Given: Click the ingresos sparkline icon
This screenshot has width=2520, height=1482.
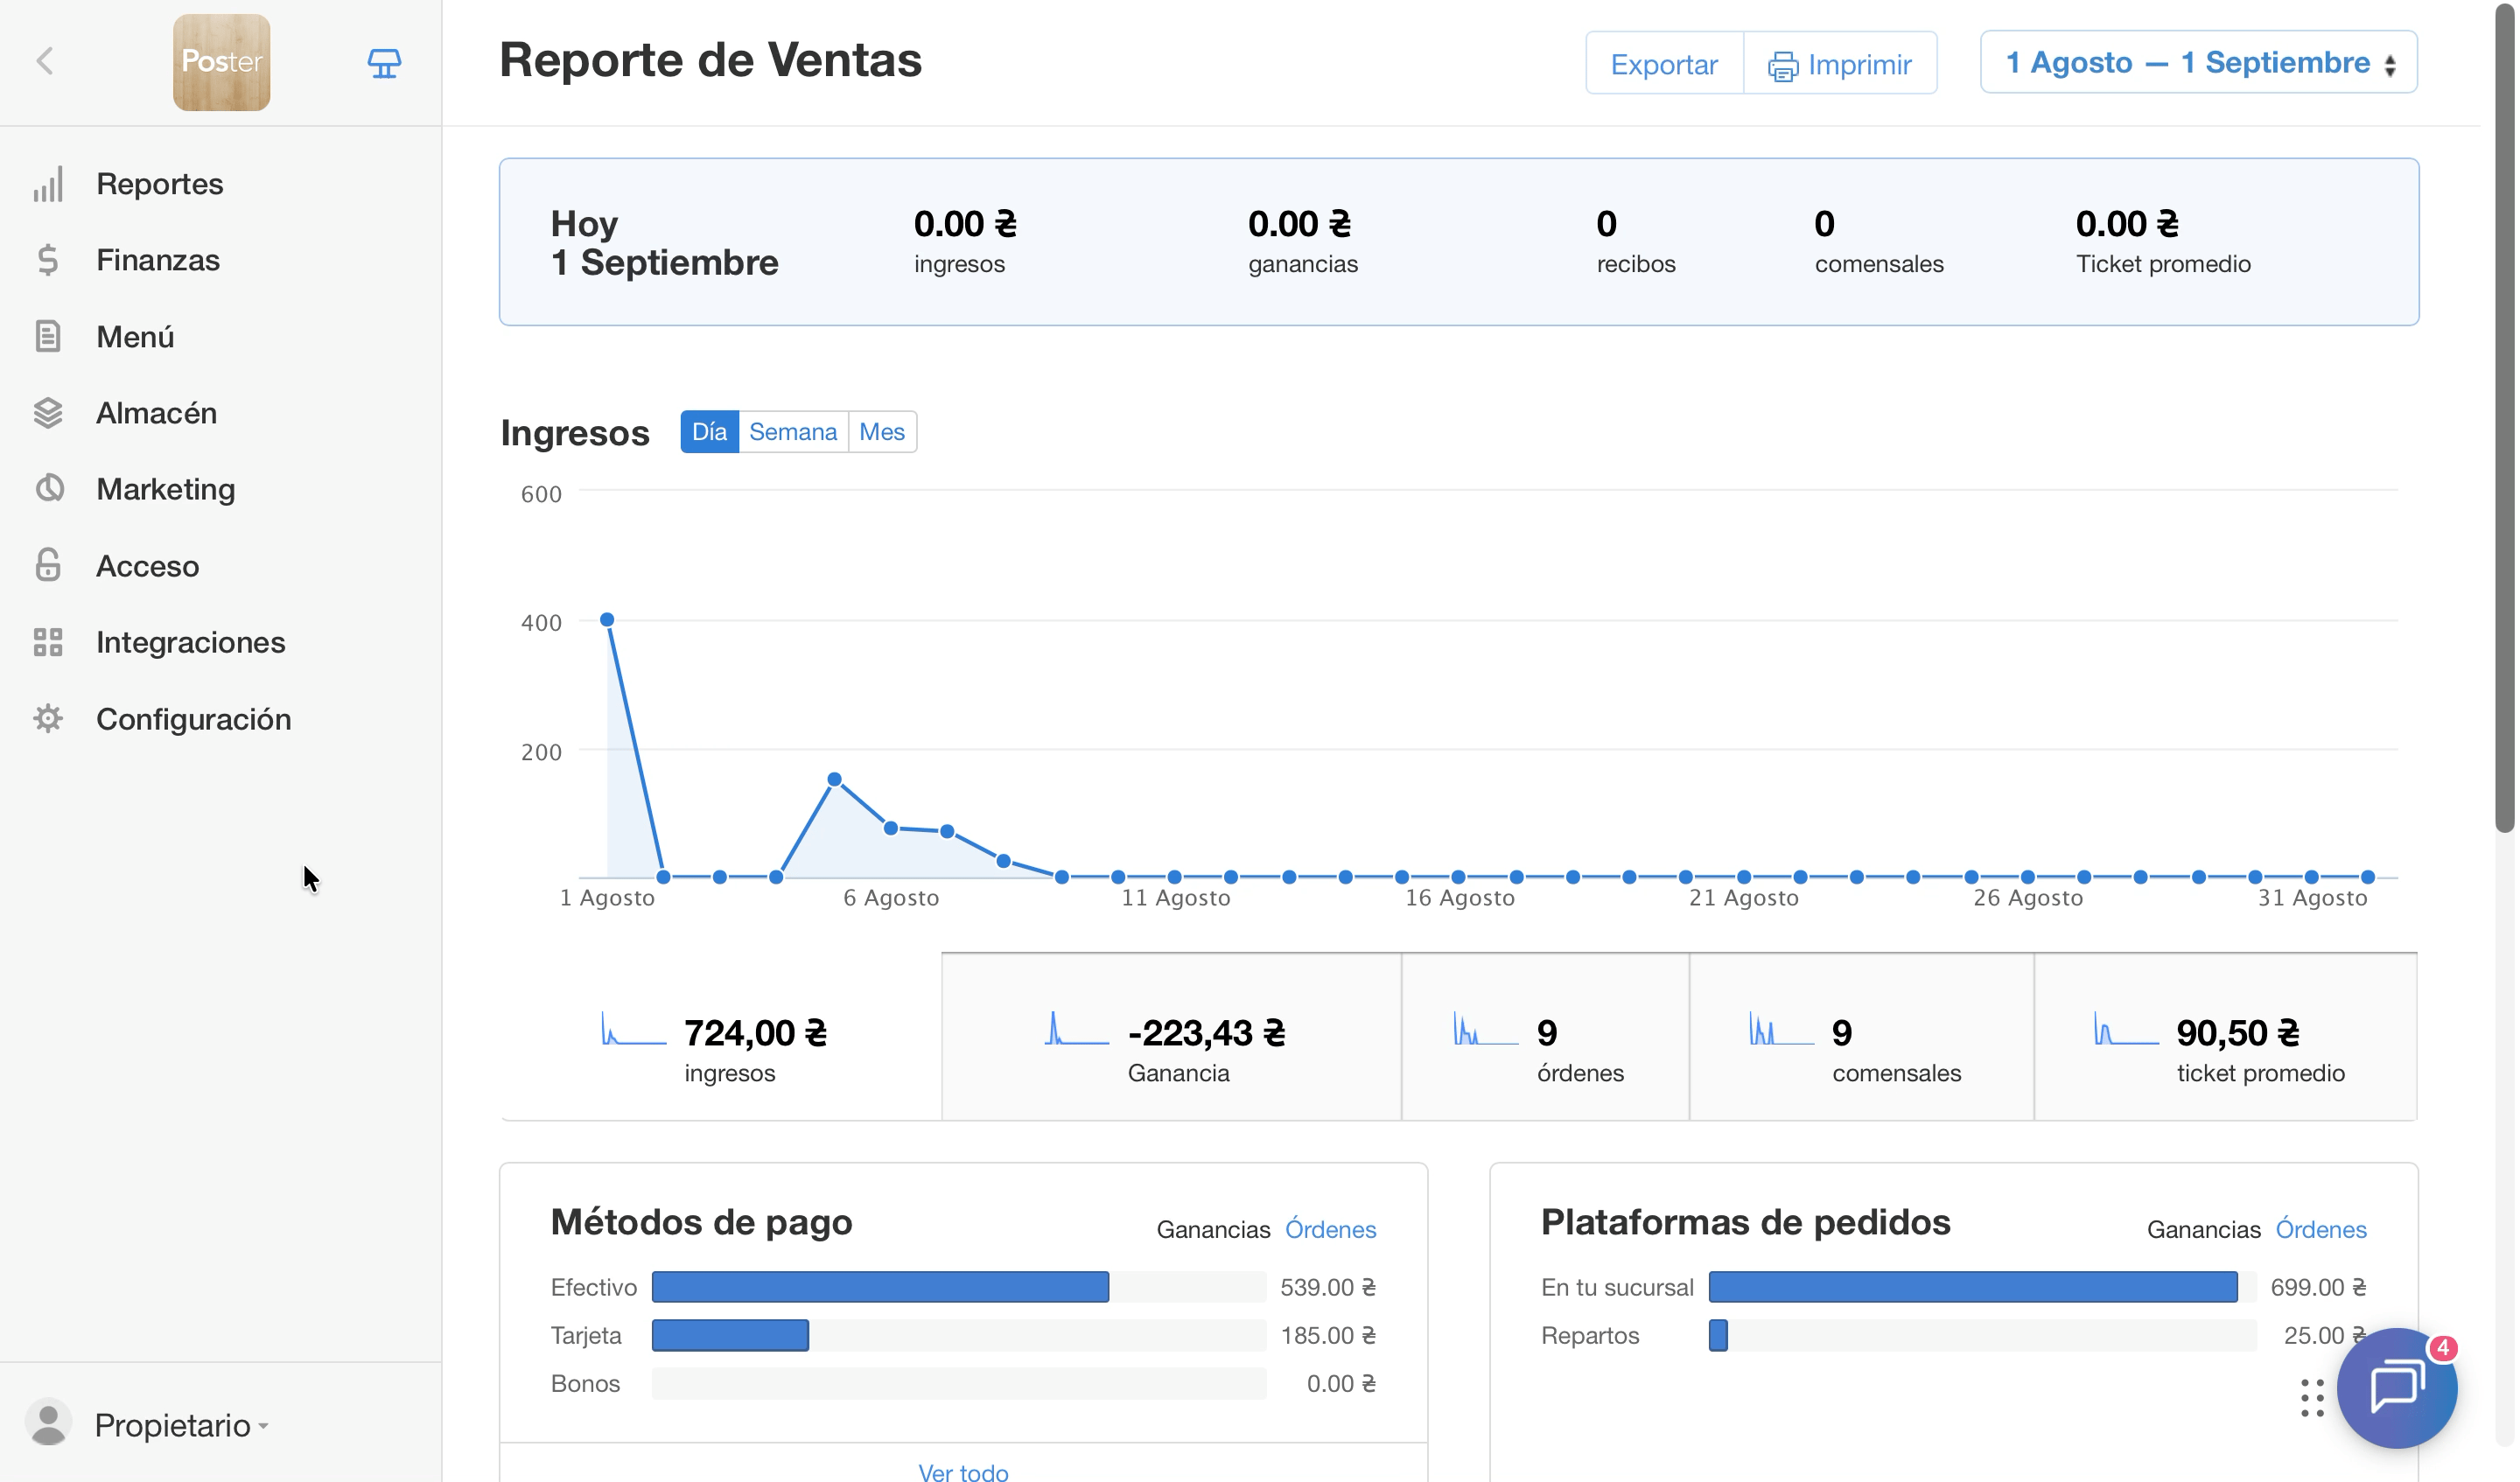Looking at the screenshot, I should point(633,1029).
